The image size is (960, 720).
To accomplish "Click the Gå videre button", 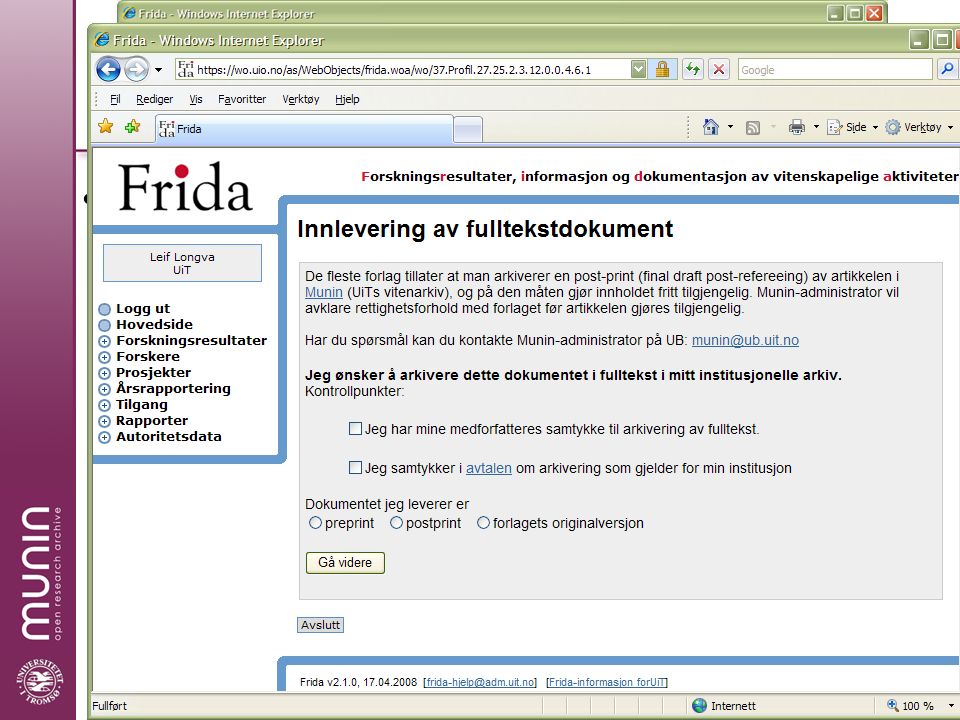I will click(345, 563).
